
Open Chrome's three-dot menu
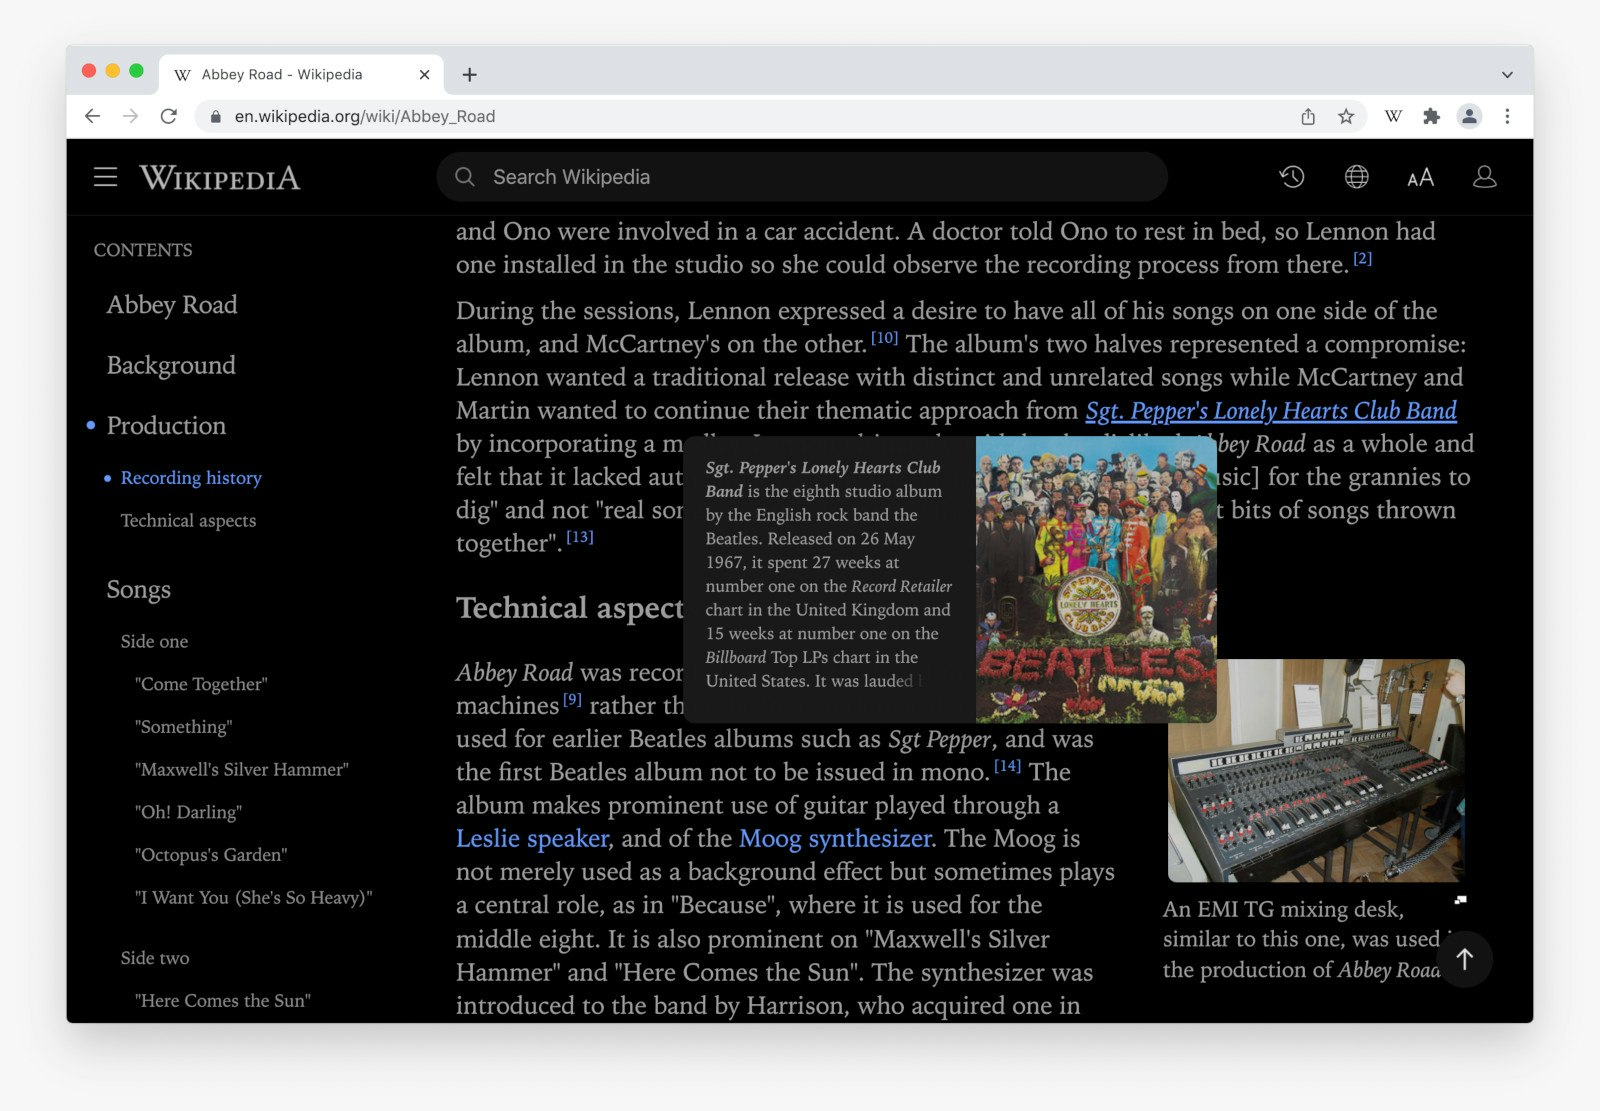pos(1508,116)
